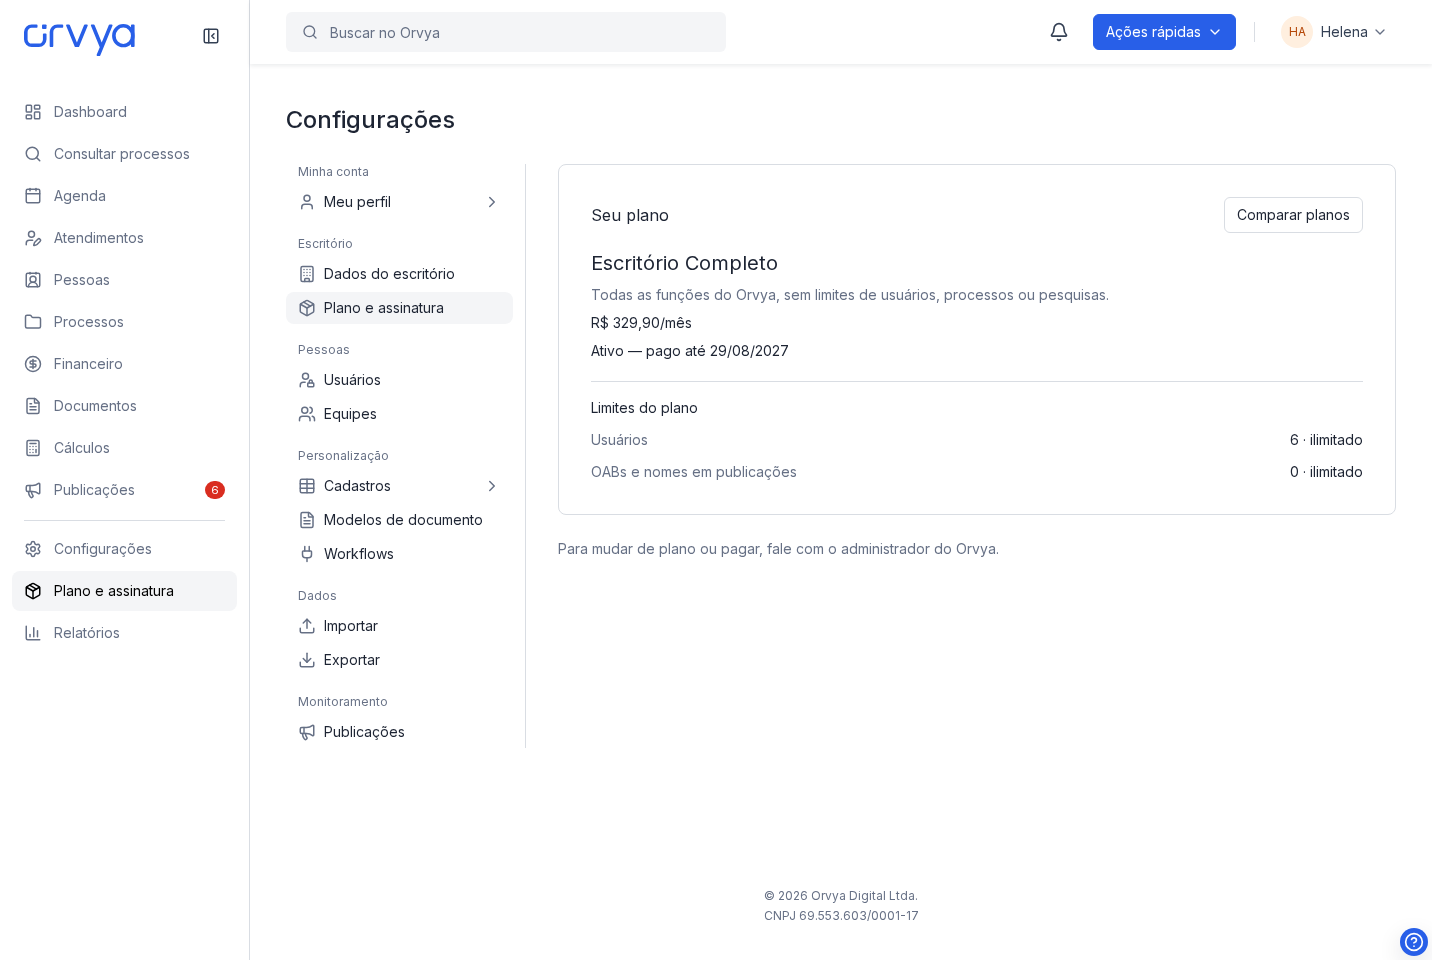Click the Consultar processos magnifier icon

point(33,154)
